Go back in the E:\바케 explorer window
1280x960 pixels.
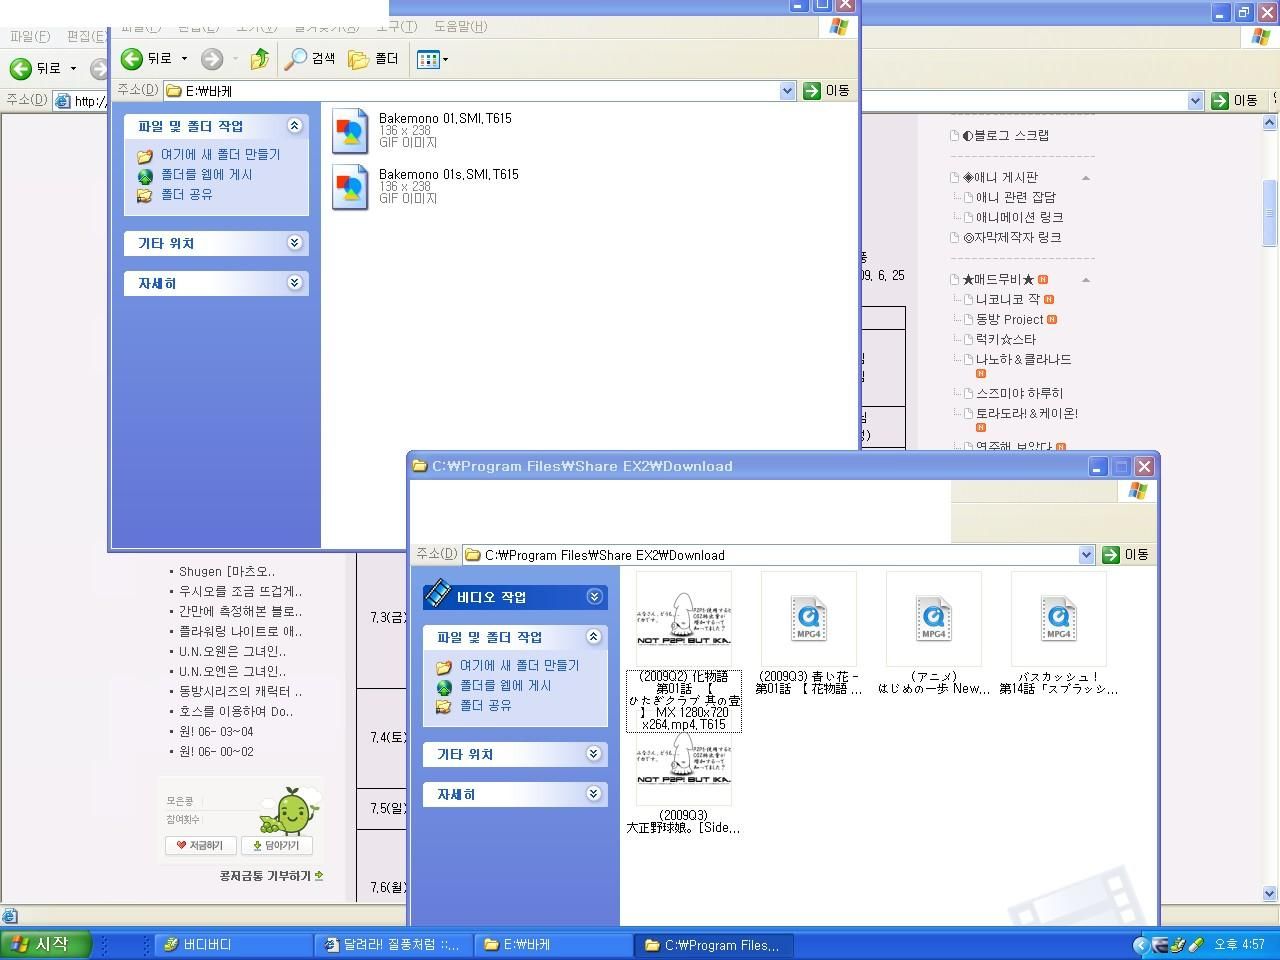pyautogui.click(x=146, y=59)
